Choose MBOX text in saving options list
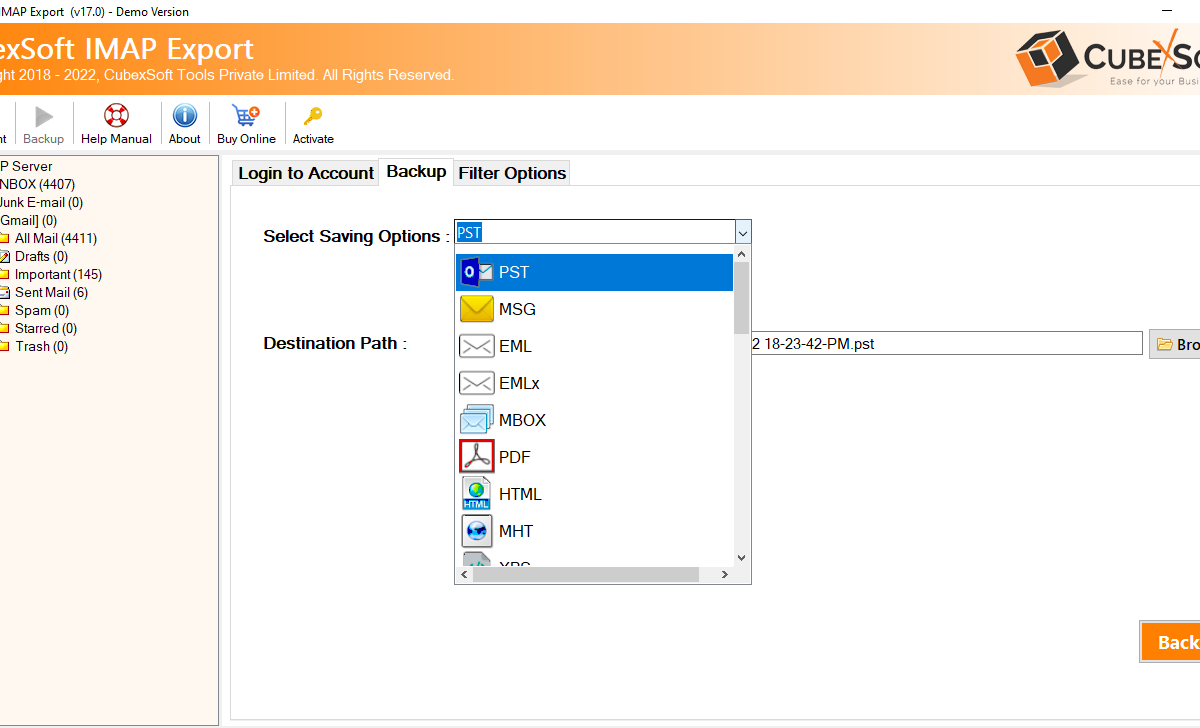This screenshot has height=728, width=1200. coord(522,420)
